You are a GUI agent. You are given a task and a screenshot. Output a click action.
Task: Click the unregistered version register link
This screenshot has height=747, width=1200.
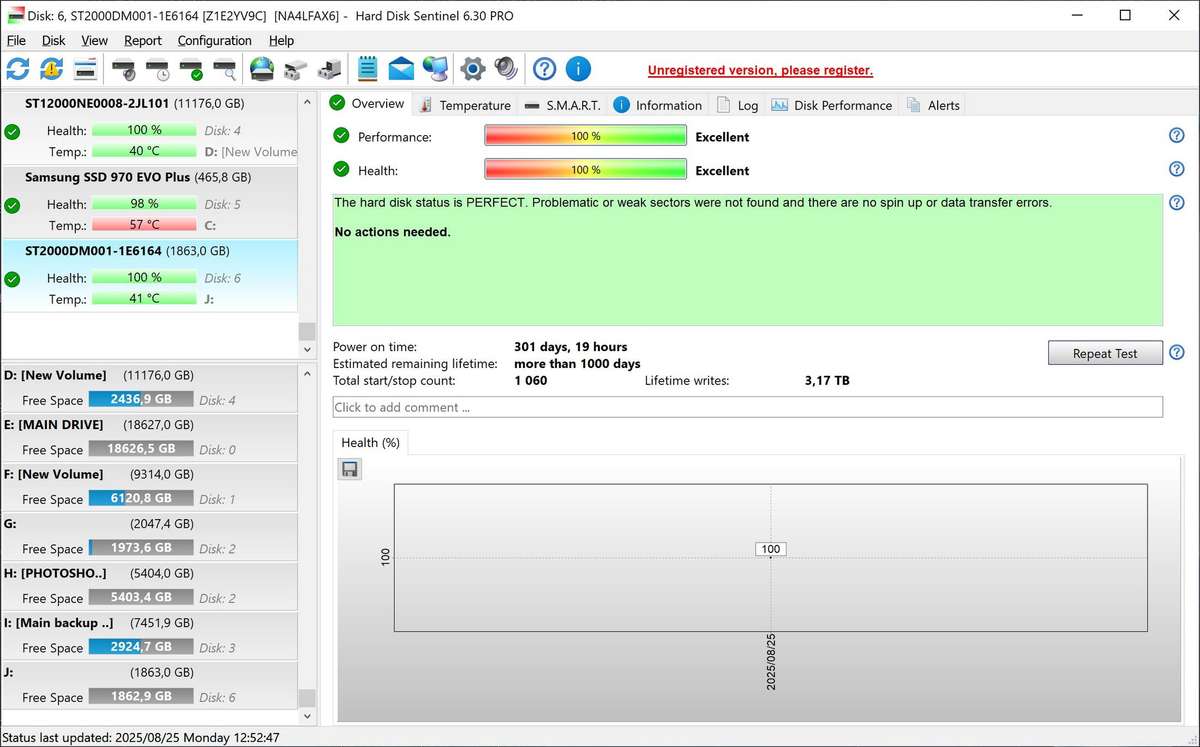[x=760, y=70]
